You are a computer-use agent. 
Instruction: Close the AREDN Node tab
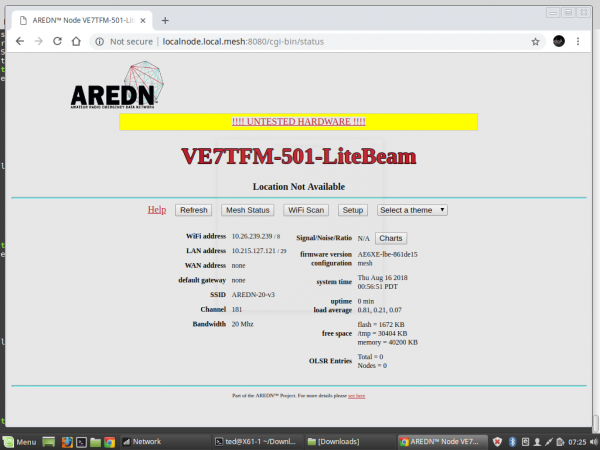click(x=143, y=21)
